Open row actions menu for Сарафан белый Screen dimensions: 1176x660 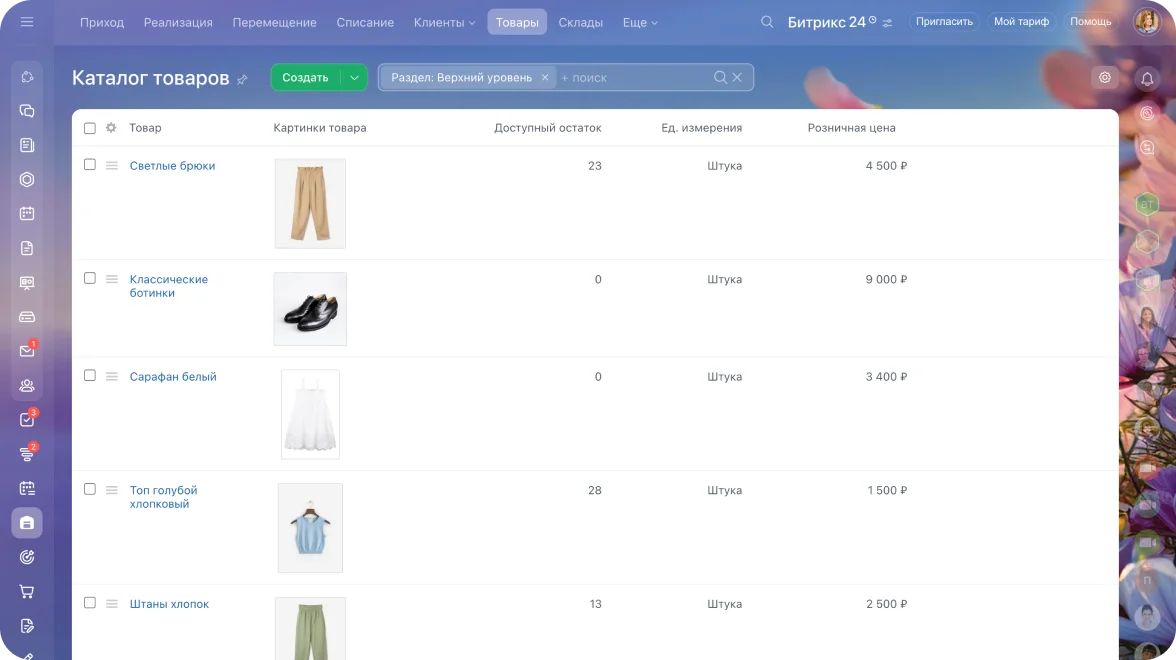tap(112, 376)
